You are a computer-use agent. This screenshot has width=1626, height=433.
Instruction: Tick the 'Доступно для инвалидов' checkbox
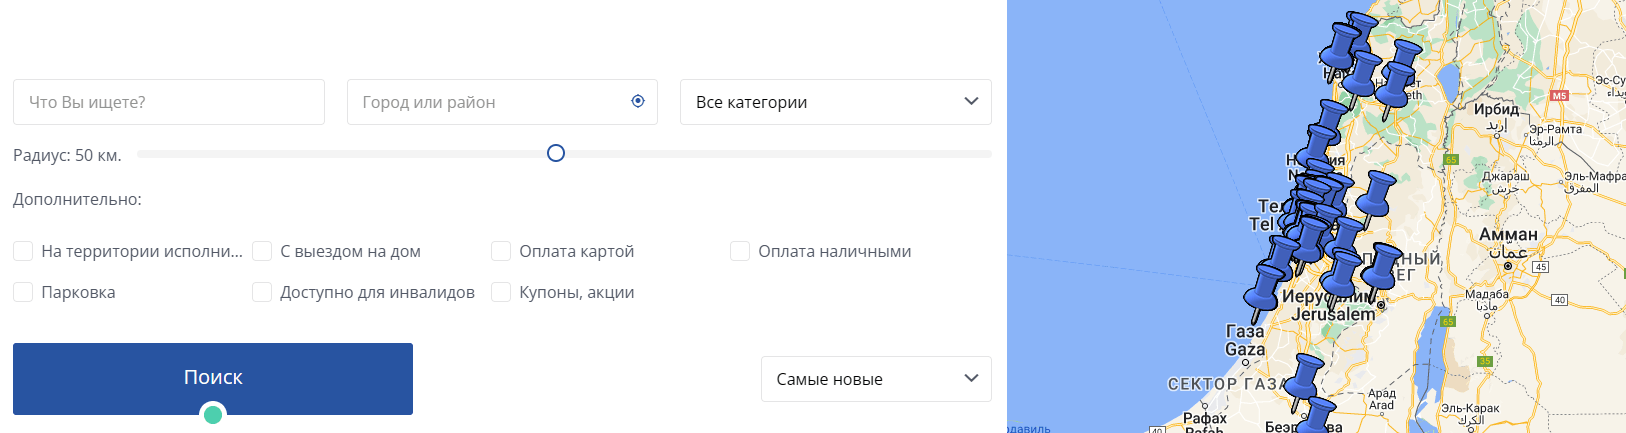(x=262, y=292)
